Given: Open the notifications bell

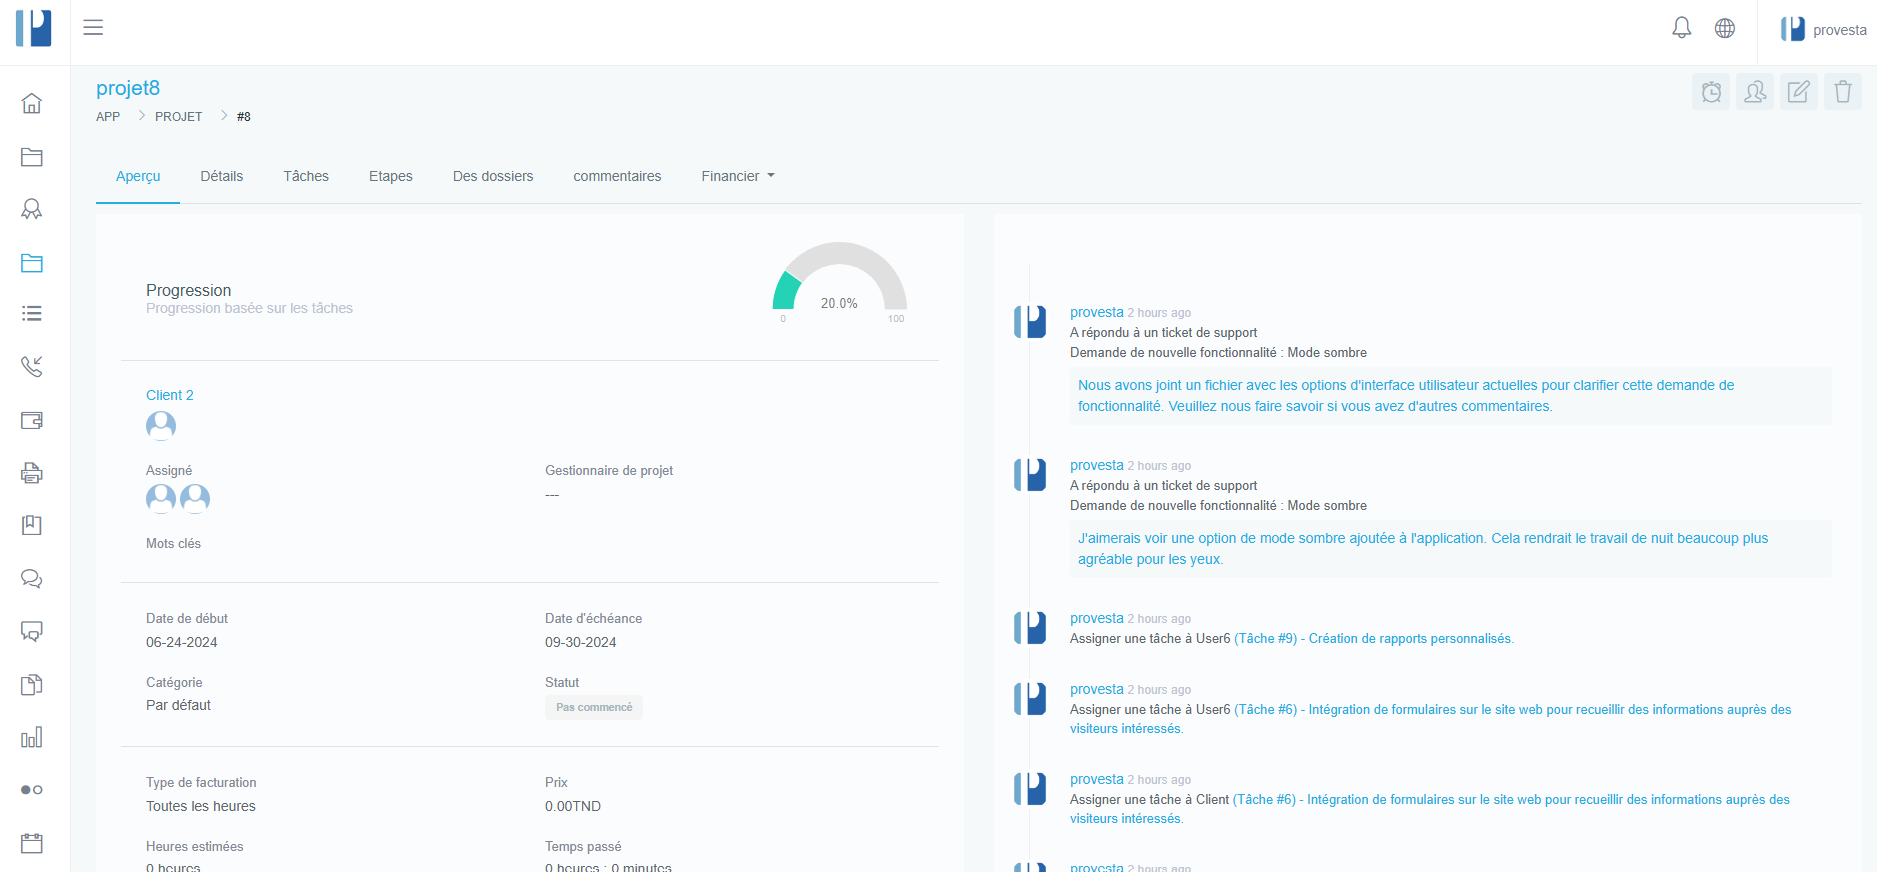Looking at the screenshot, I should (1681, 28).
